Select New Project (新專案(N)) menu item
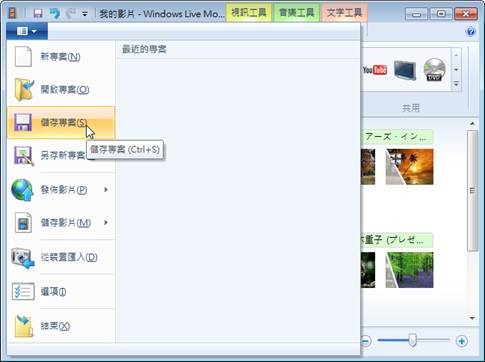 pos(61,57)
